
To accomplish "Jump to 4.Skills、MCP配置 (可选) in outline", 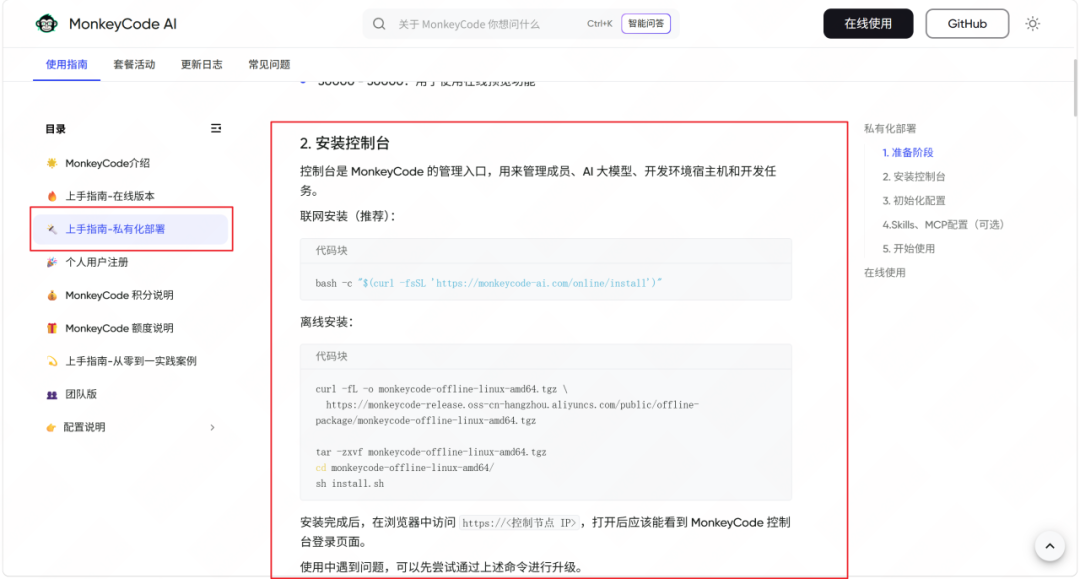I will tap(943, 225).
